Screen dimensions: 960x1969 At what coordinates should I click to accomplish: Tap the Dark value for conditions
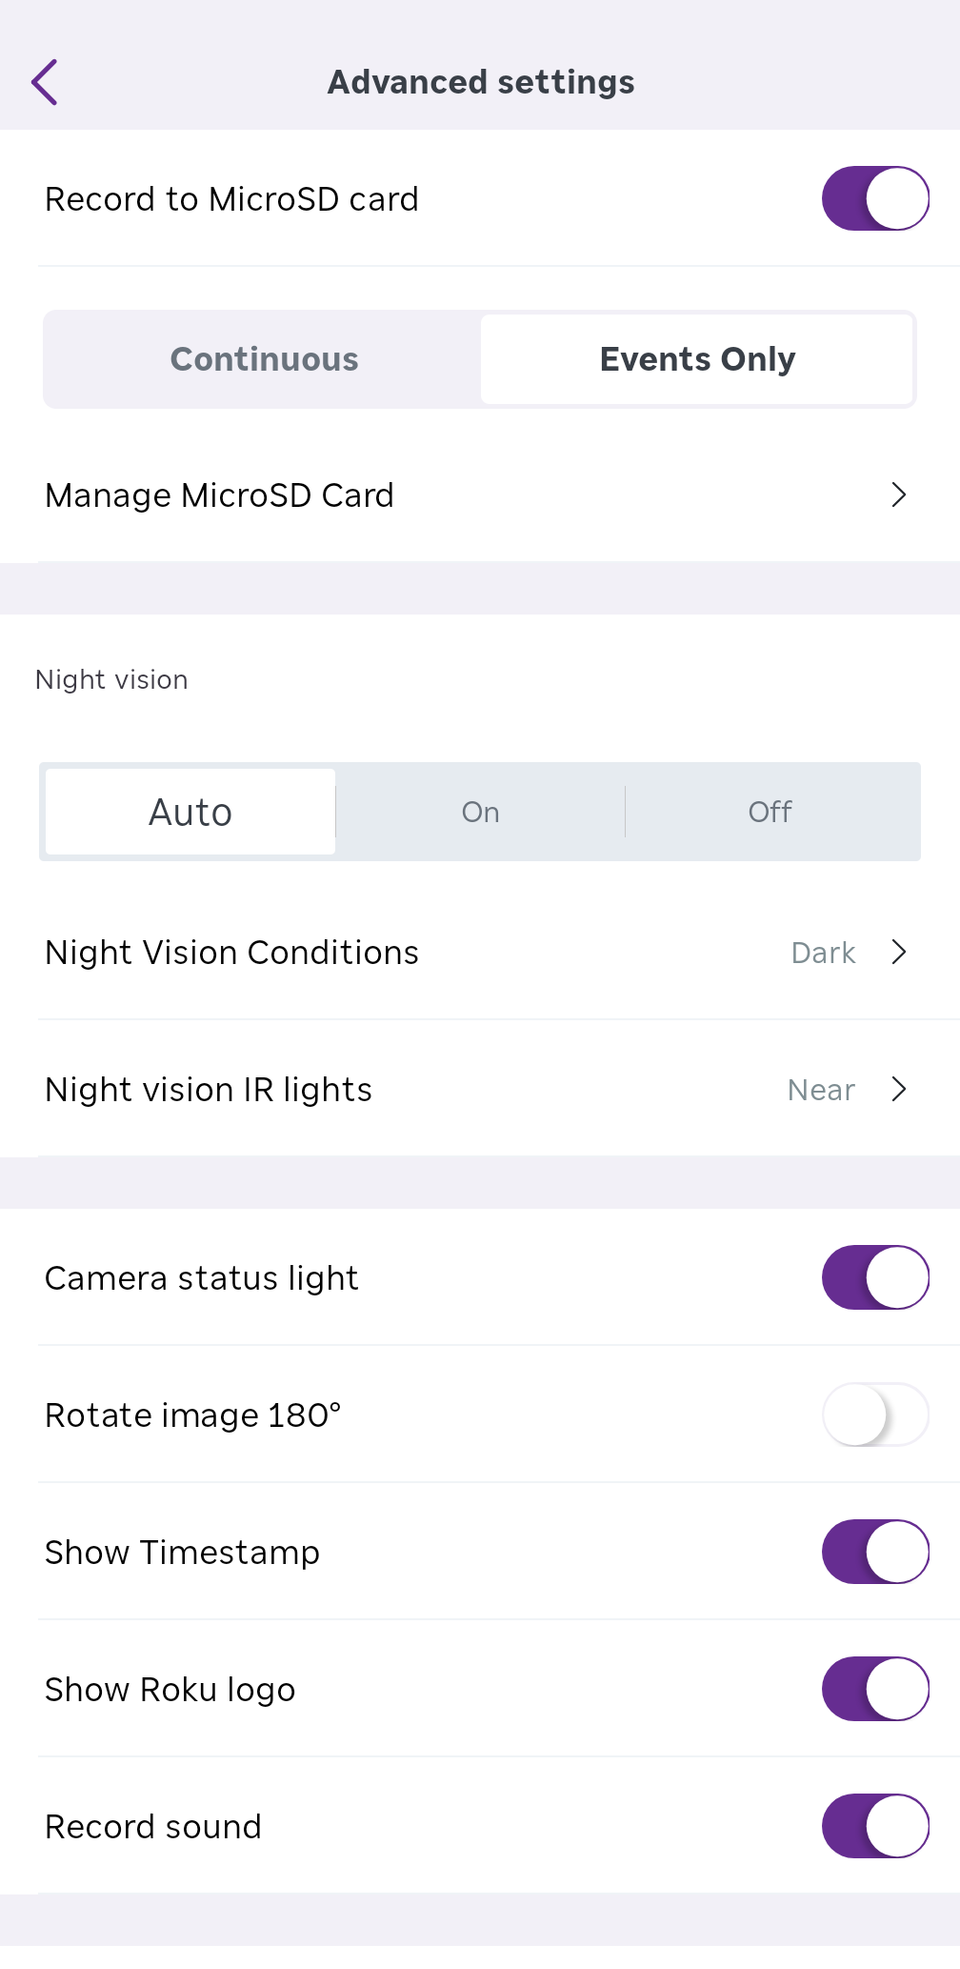pos(823,953)
